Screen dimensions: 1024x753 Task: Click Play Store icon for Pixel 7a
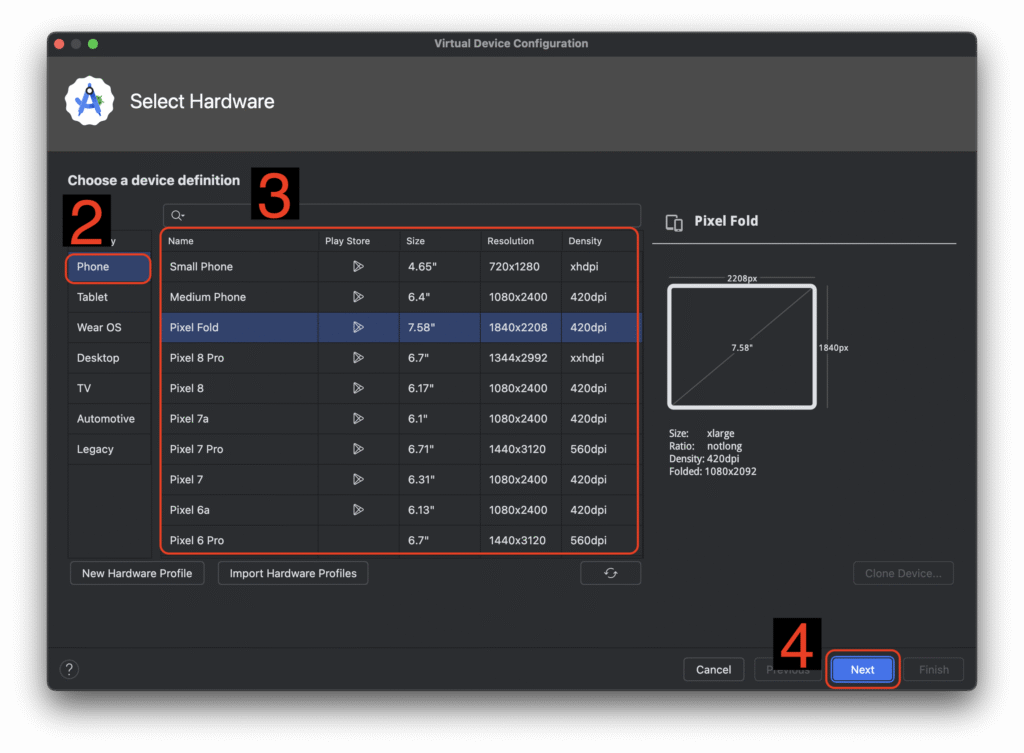click(x=358, y=419)
